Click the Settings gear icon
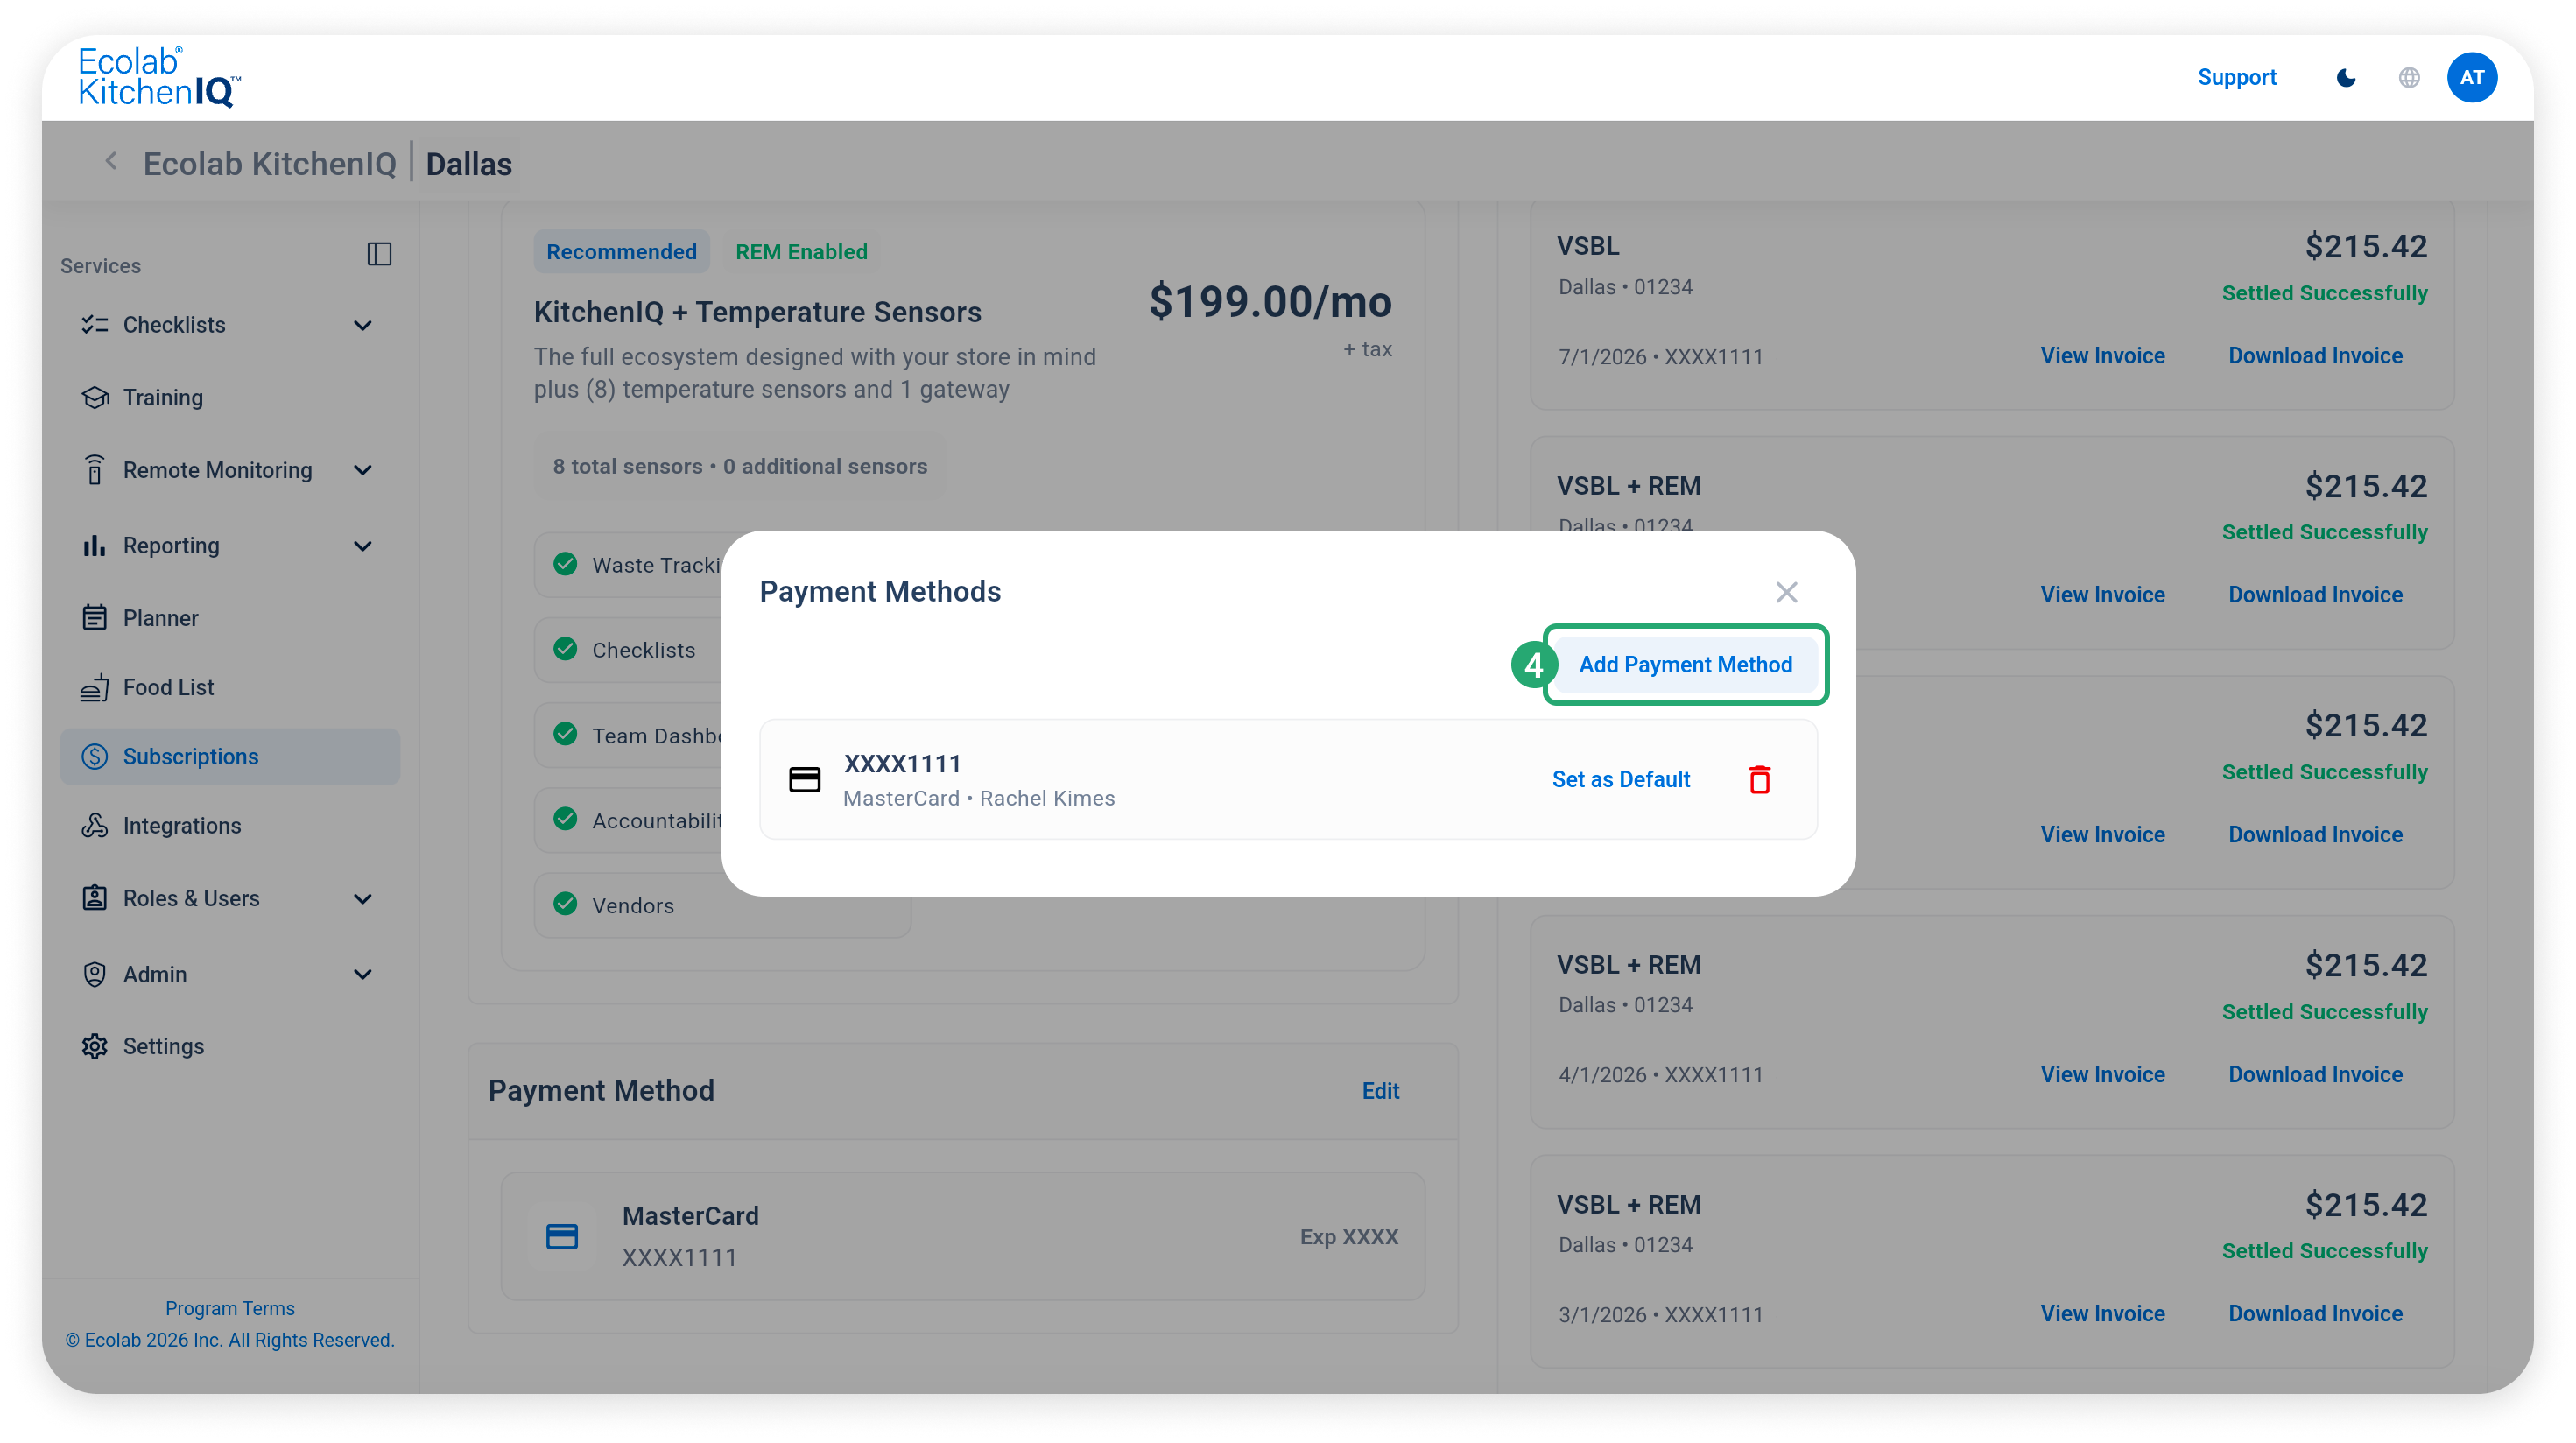Screen dimensions: 2576x1443 coord(95,1047)
